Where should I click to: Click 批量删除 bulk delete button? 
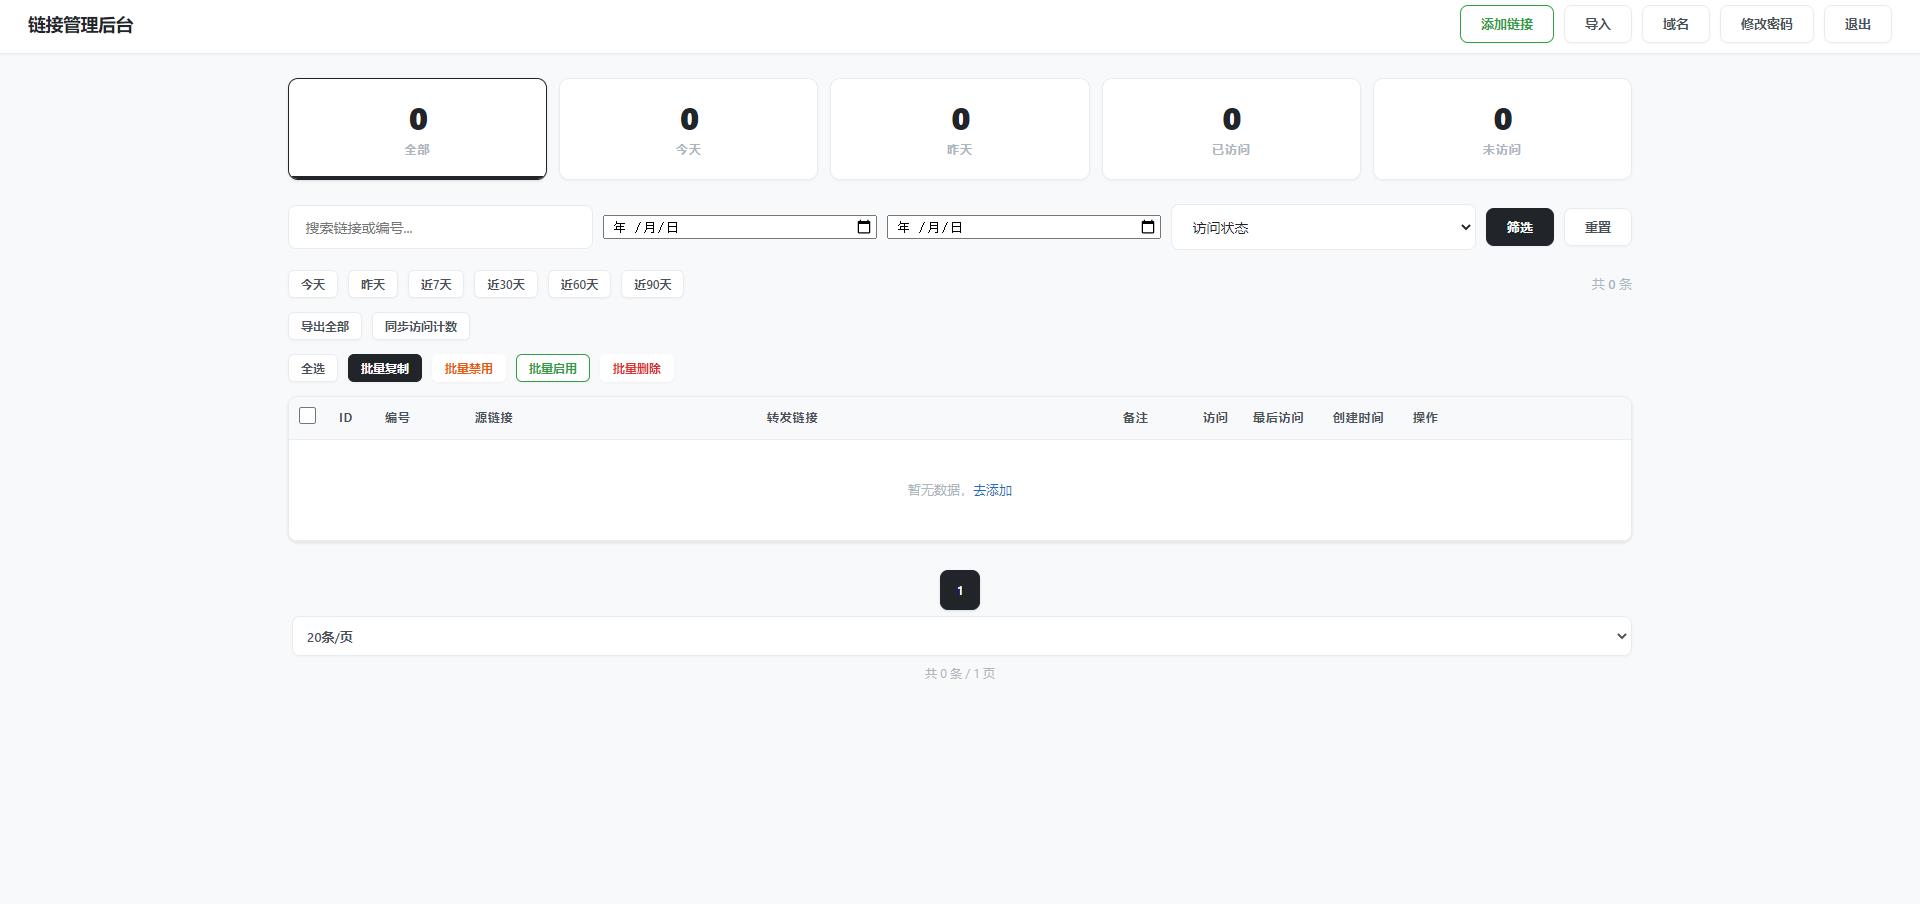click(x=637, y=368)
